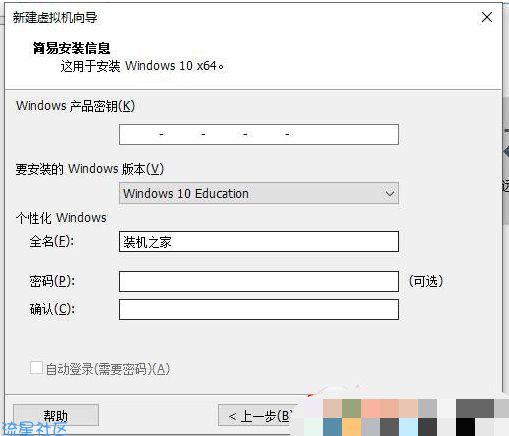Click the 确认(C) confirm password field
Viewport: 509px width, 436px height.
coord(259,309)
